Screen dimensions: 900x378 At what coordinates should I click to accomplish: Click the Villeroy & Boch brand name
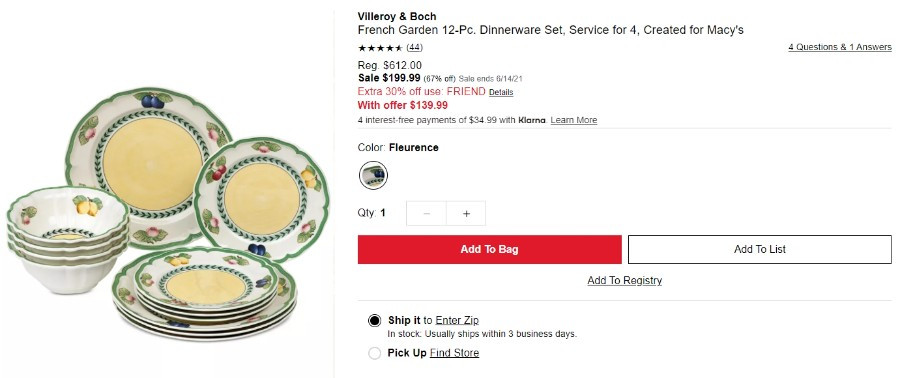(x=397, y=16)
